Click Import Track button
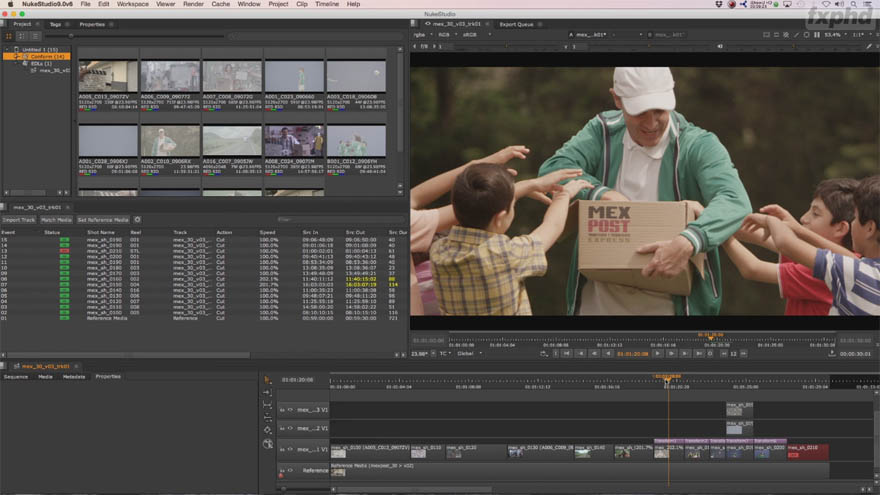Viewport: 880px width, 495px height. click(19, 220)
